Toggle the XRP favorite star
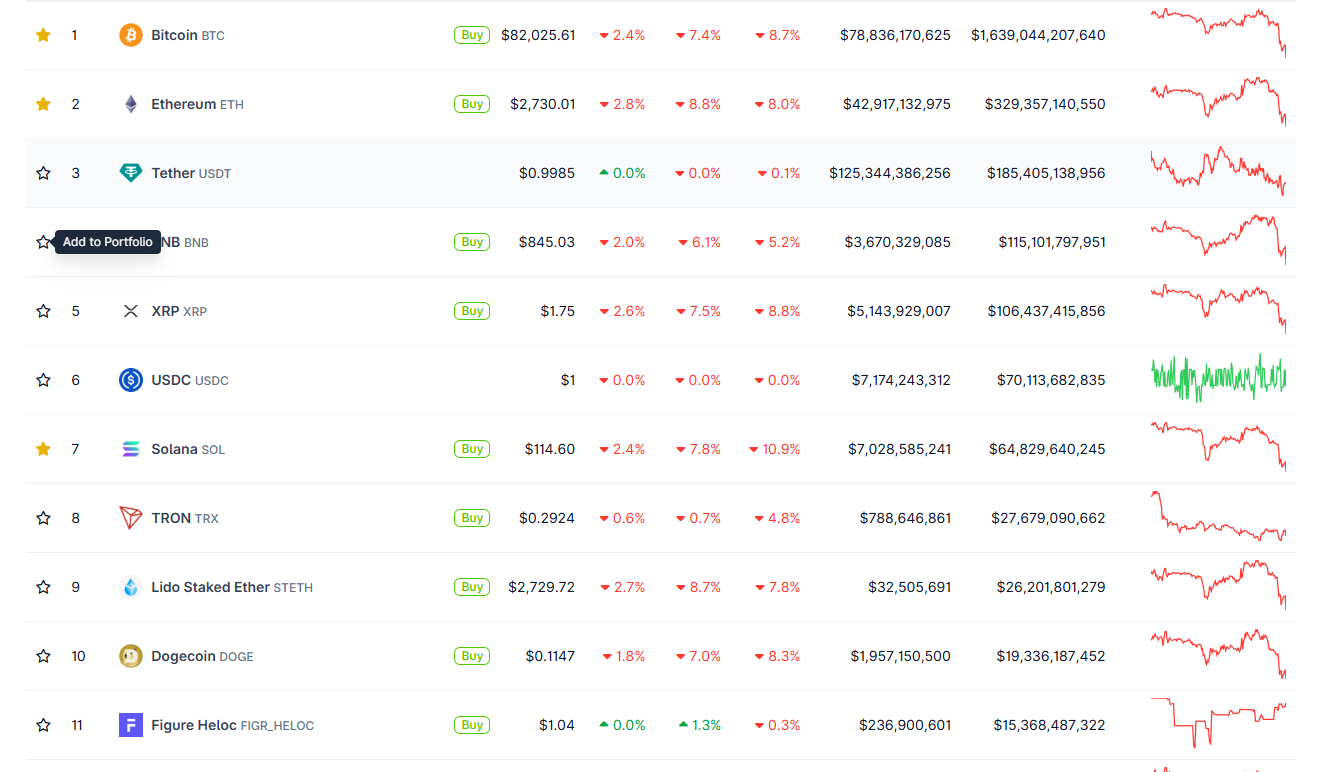Image resolution: width=1334 pixels, height=772 pixels. [43, 310]
